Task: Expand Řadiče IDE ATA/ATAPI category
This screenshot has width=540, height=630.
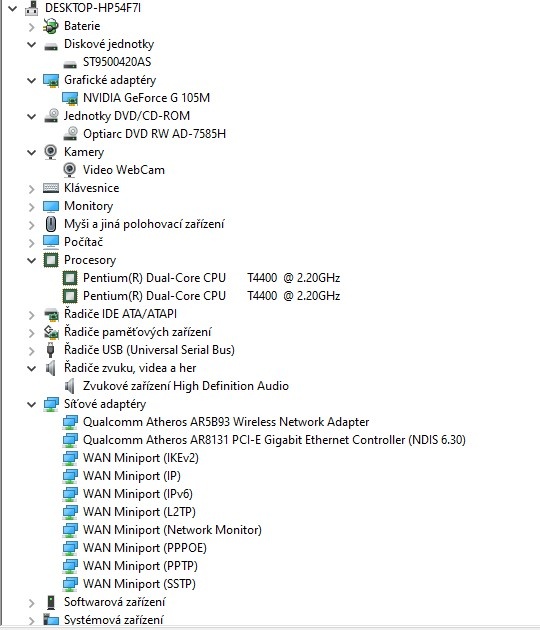Action: click(x=31, y=315)
